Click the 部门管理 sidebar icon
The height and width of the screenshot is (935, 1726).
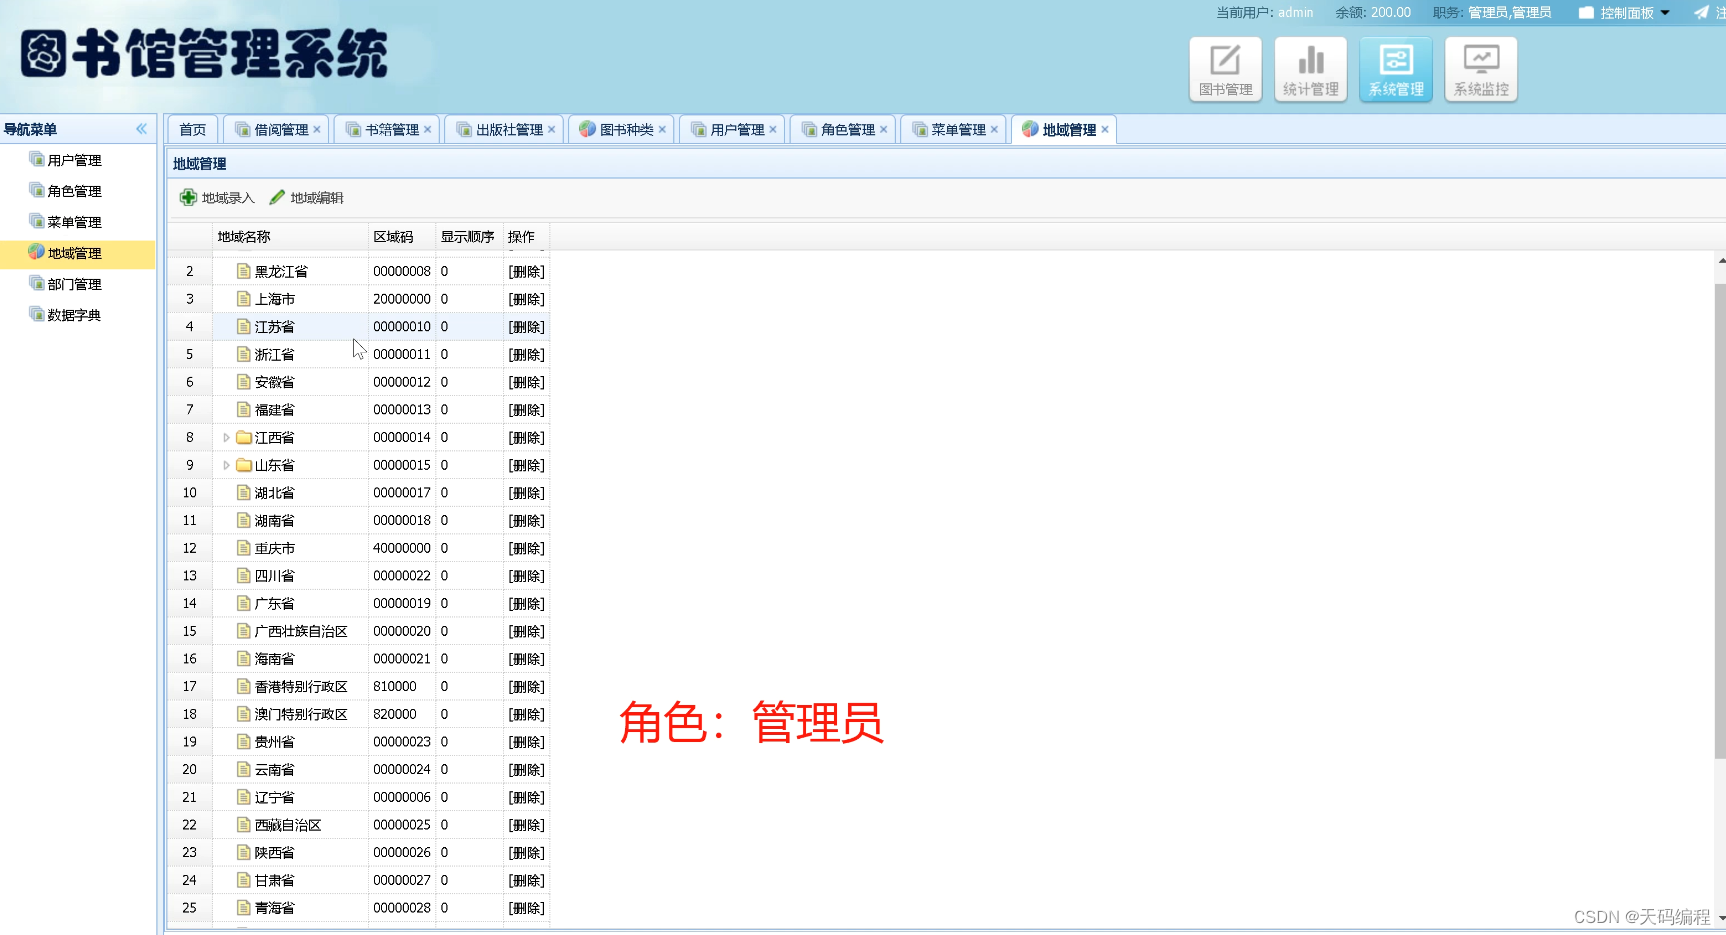coord(36,283)
